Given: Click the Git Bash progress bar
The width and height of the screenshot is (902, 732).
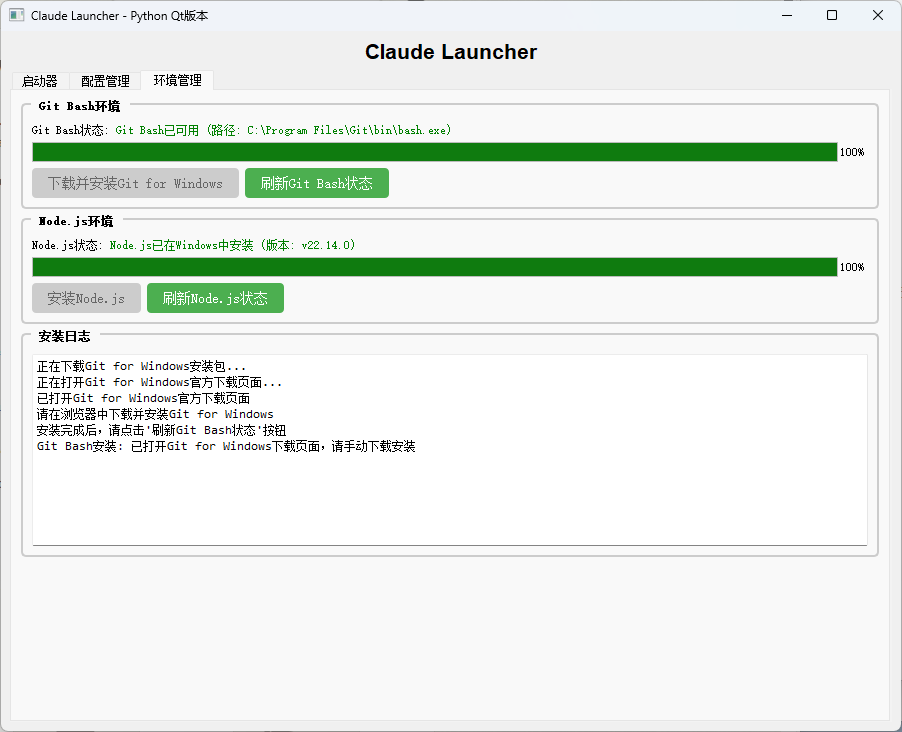Looking at the screenshot, I should 434,152.
